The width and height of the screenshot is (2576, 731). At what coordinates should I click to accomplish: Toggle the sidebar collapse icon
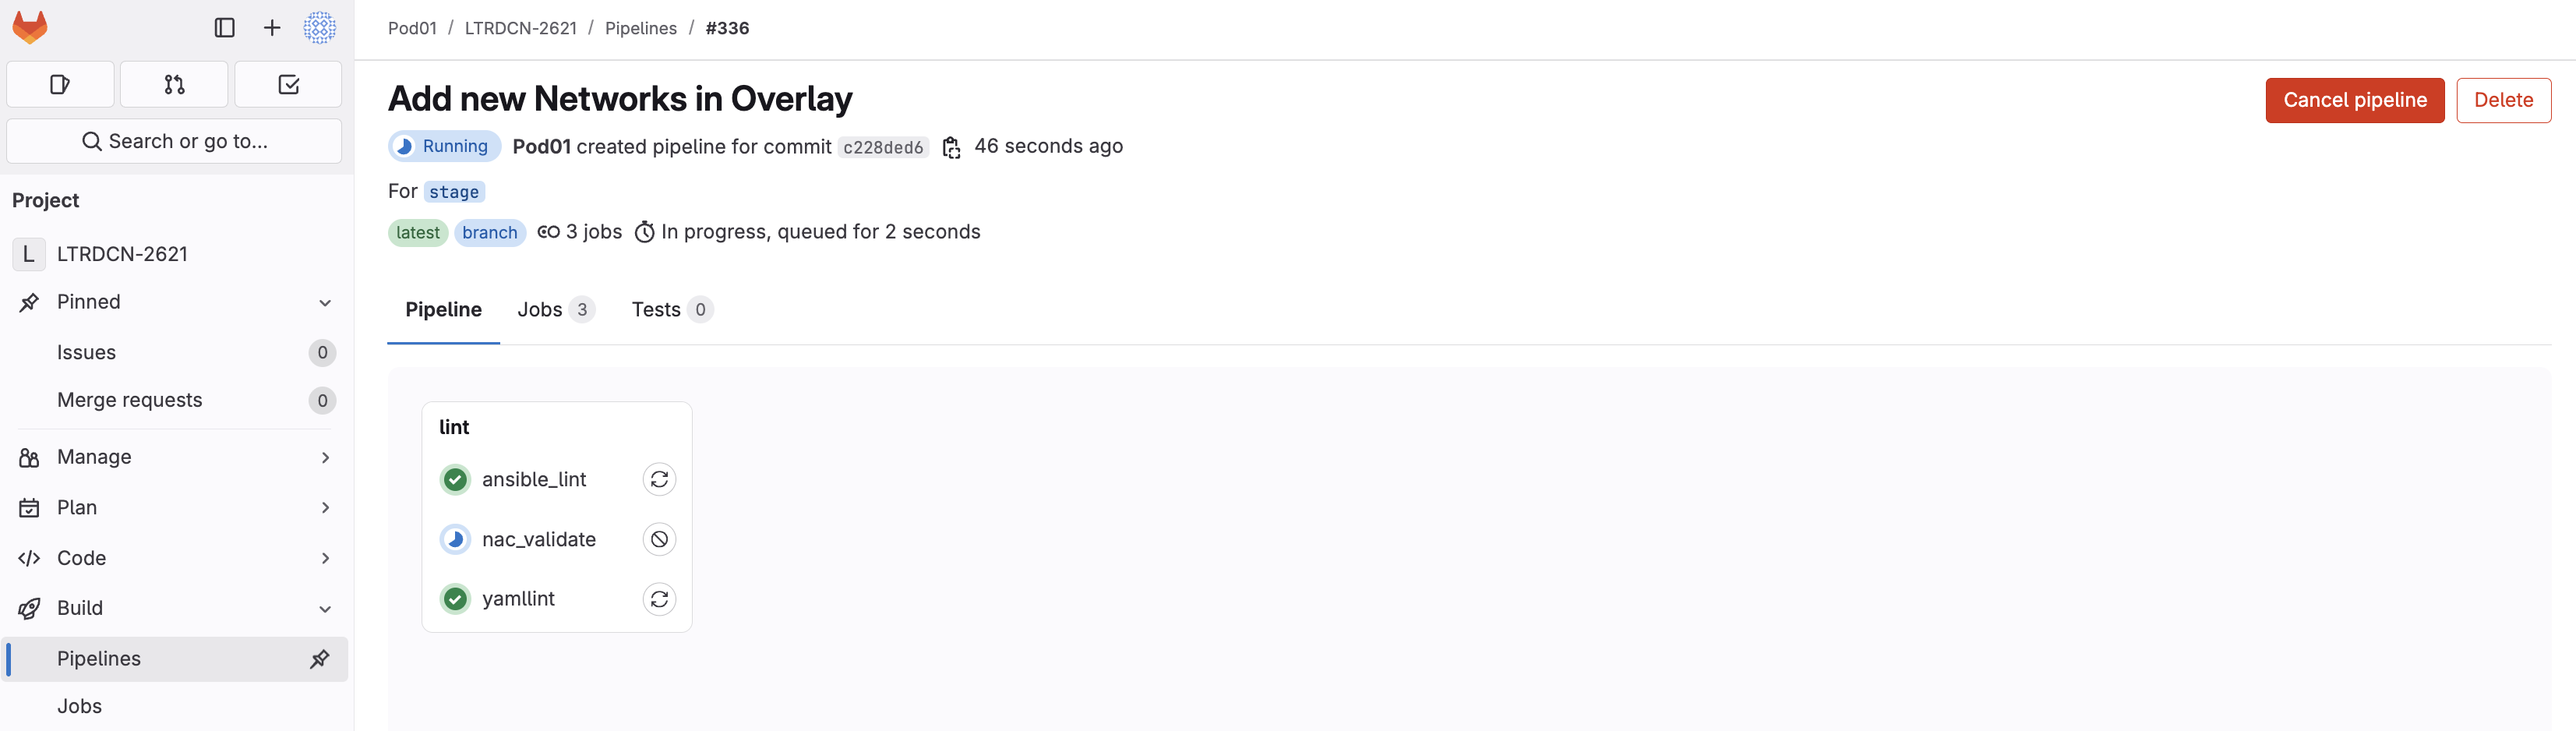(x=225, y=28)
